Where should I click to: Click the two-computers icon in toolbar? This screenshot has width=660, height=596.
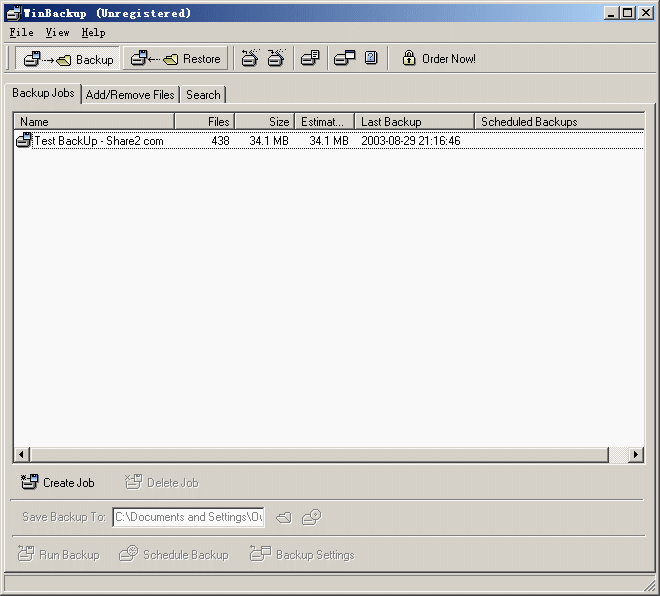(345, 59)
